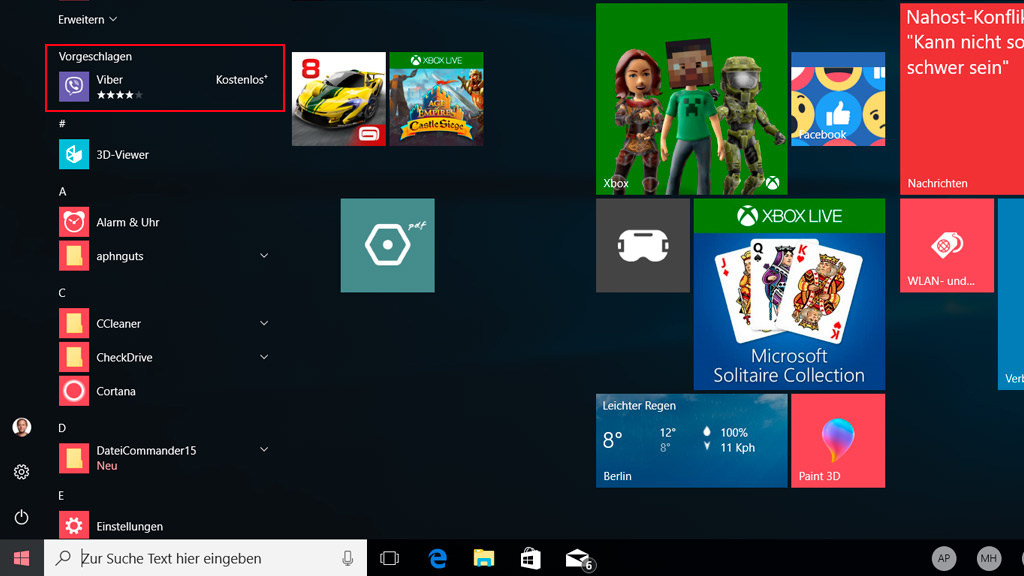Viewport: 1024px width, 576px height.
Task: Click the 'E' letter group header
Action: coord(61,496)
